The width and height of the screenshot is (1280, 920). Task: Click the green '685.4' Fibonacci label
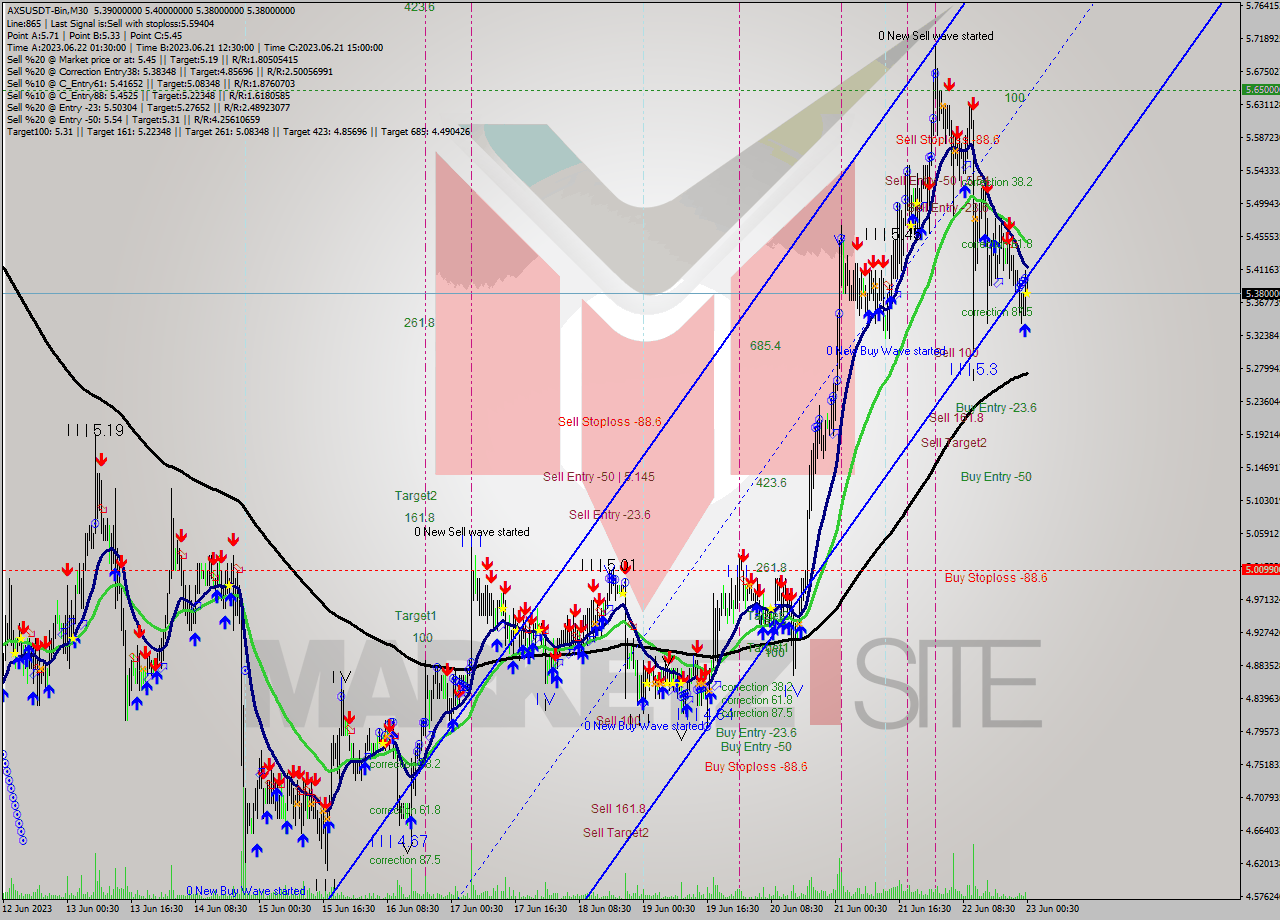coord(765,345)
